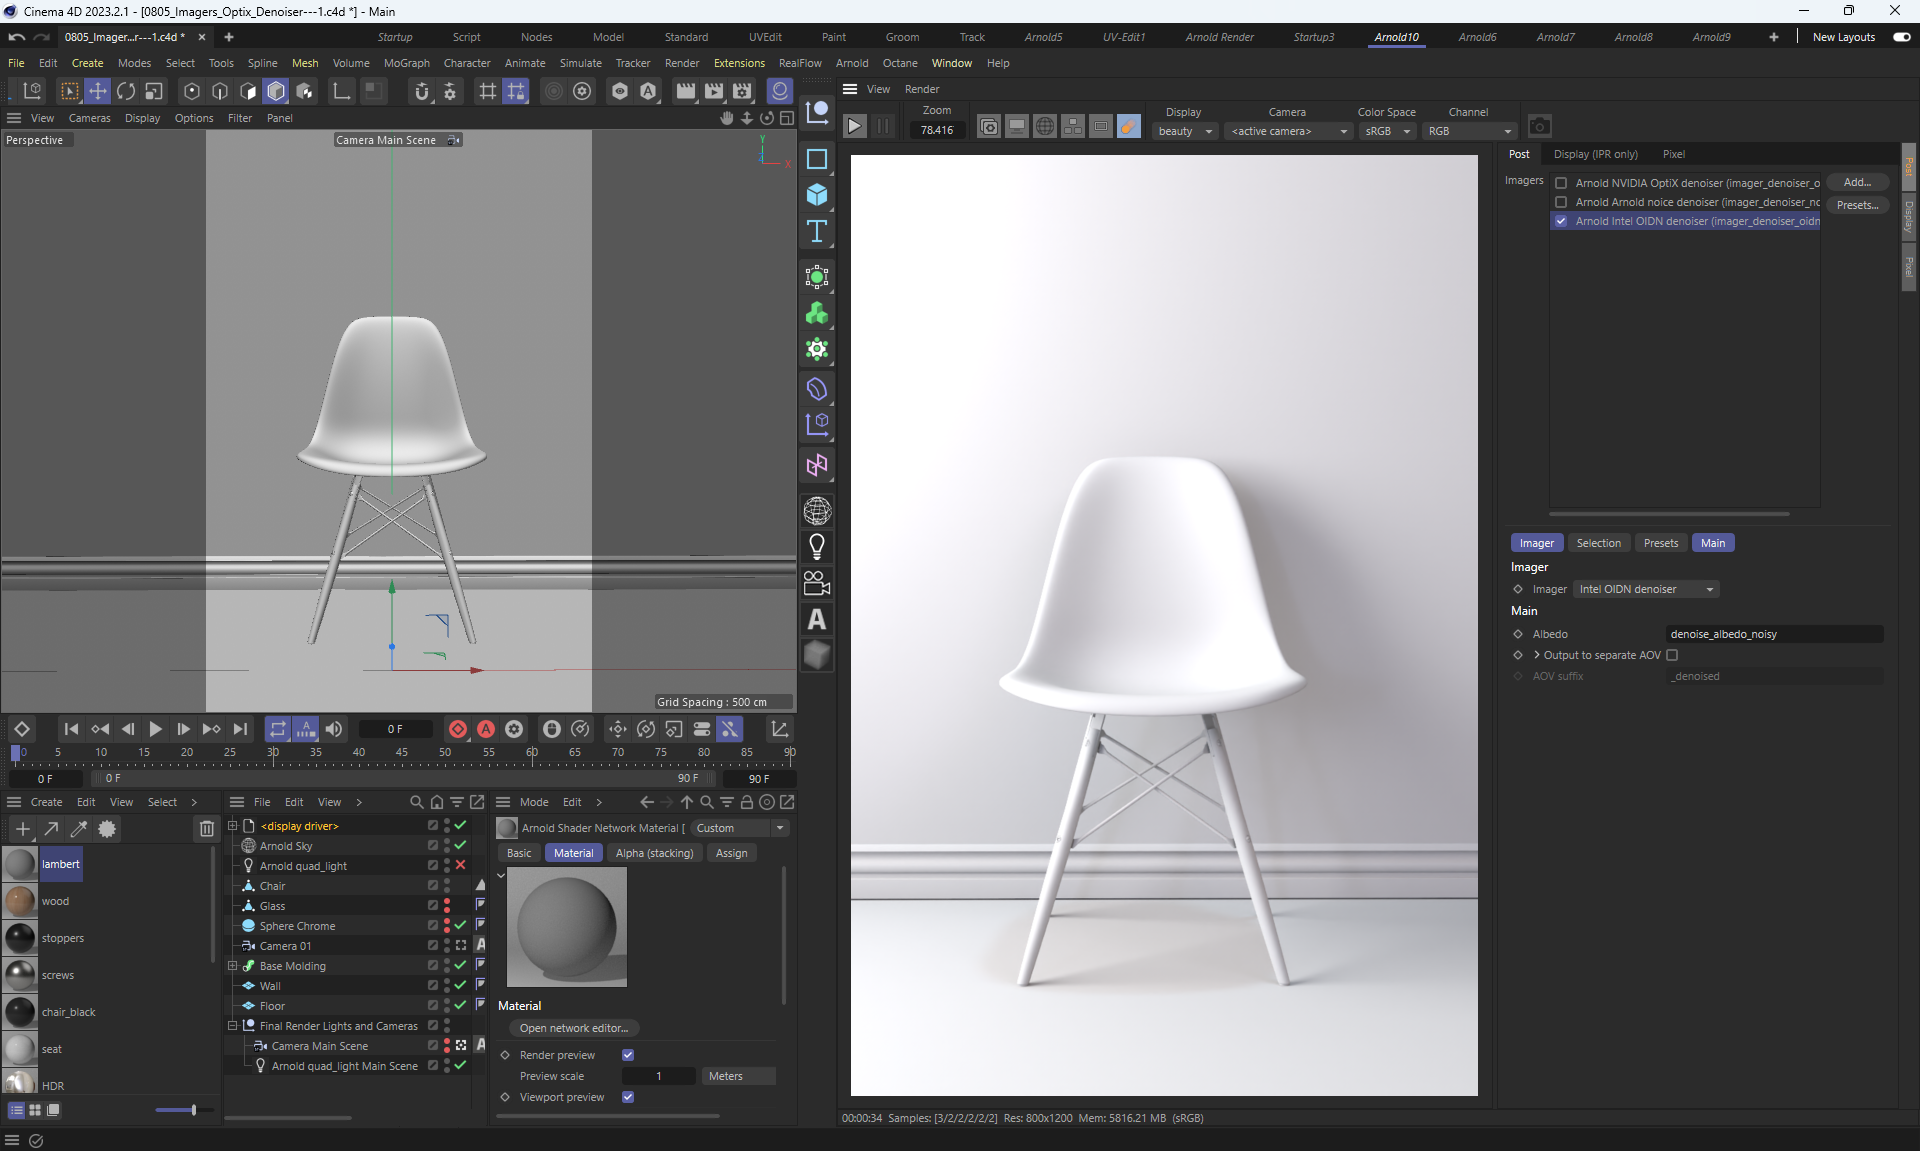Toggle Output to separate AOV checkbox

pos(1672,655)
